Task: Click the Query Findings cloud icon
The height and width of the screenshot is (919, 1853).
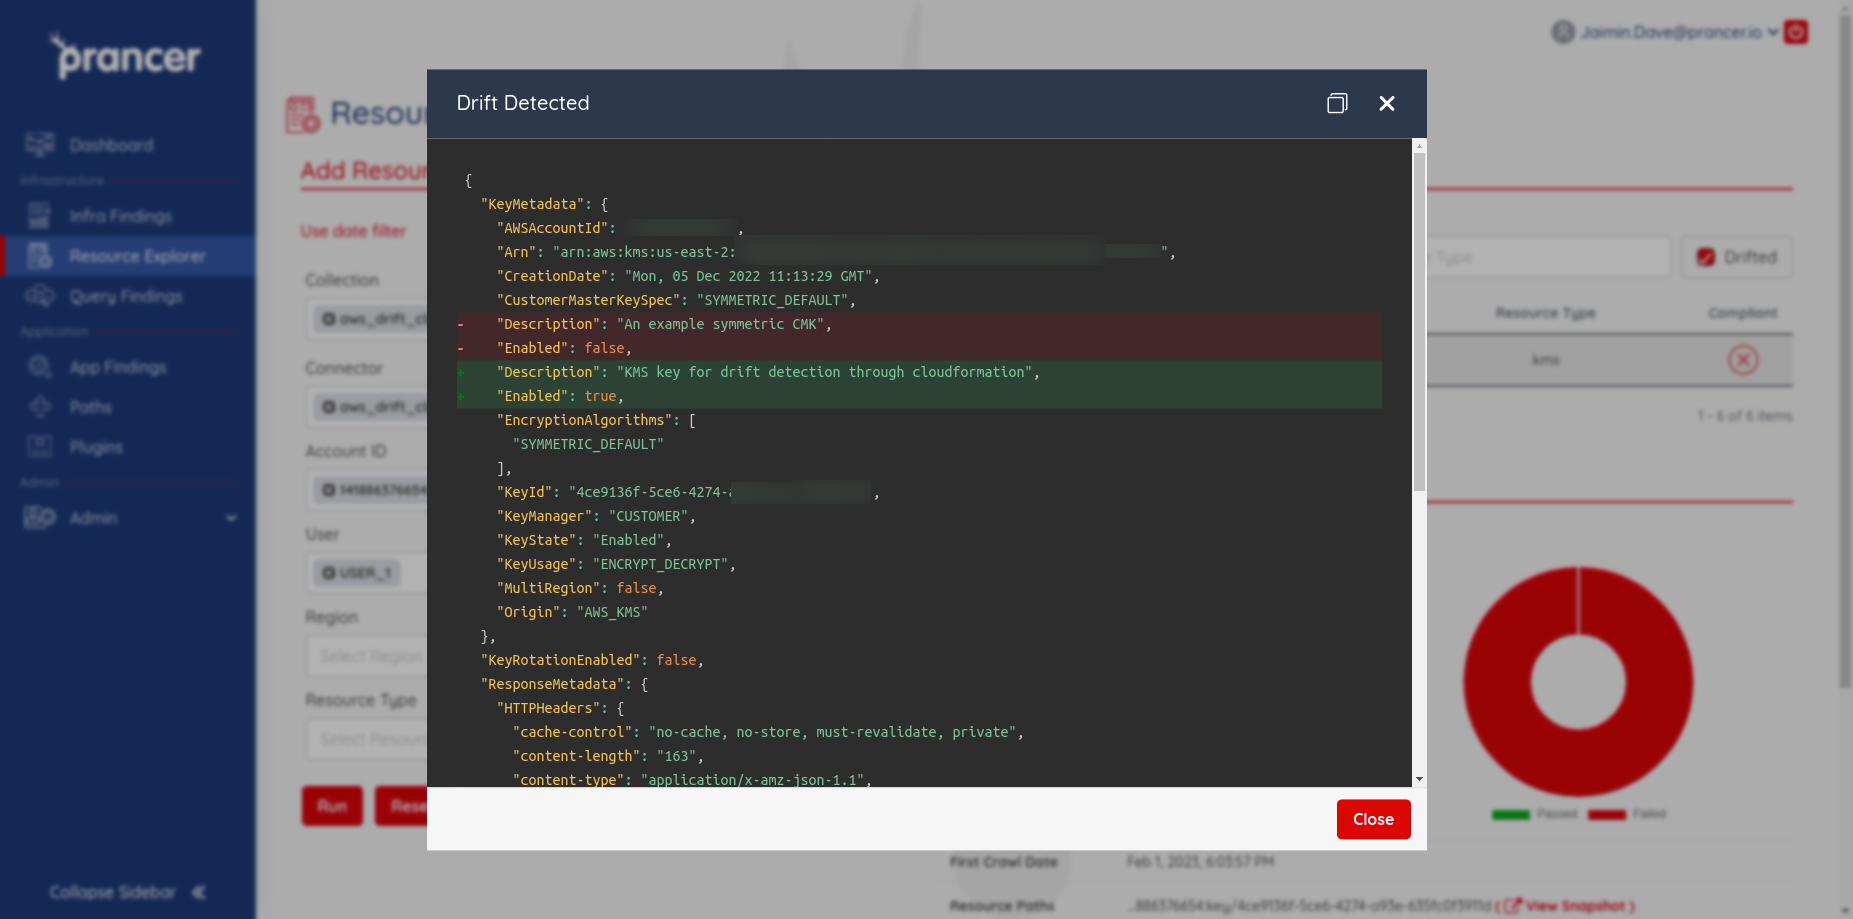Action: click(40, 295)
